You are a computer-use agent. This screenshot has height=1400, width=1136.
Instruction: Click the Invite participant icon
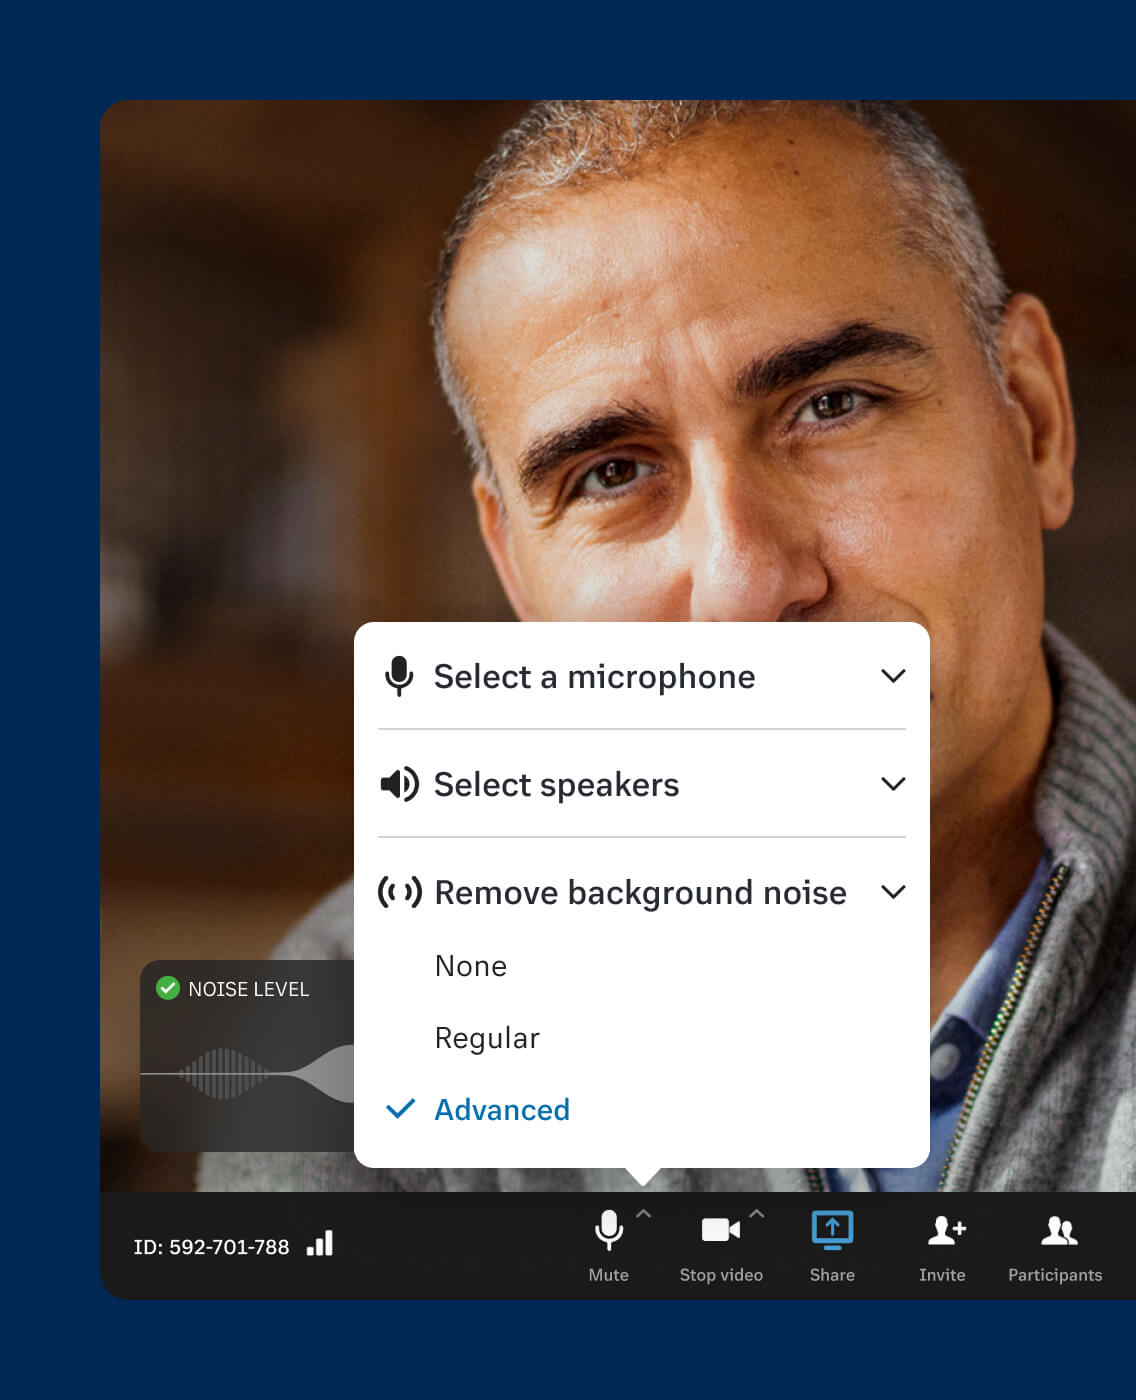point(943,1230)
